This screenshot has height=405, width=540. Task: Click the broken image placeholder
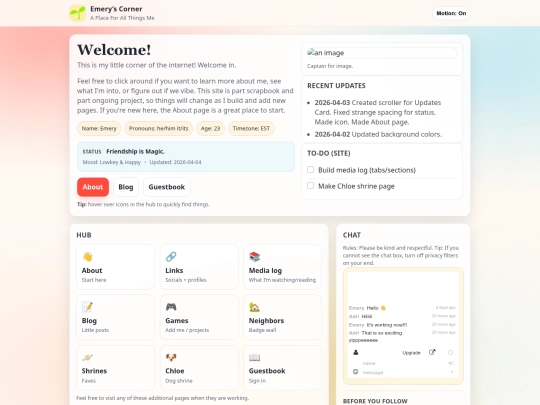point(382,53)
